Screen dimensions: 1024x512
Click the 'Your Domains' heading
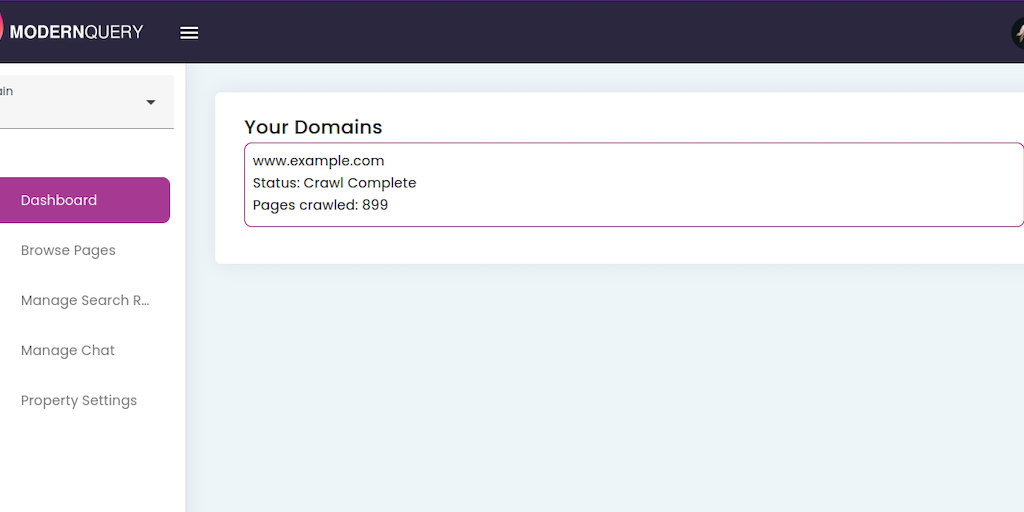[x=313, y=127]
